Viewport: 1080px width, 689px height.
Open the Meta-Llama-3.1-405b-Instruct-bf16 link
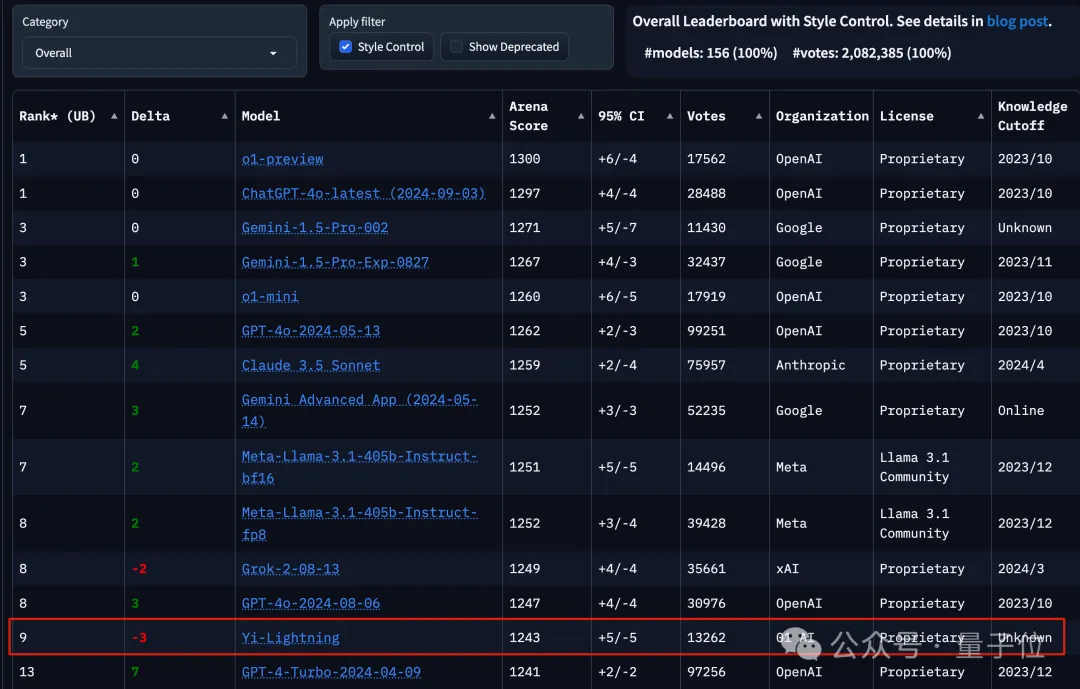tap(359, 467)
